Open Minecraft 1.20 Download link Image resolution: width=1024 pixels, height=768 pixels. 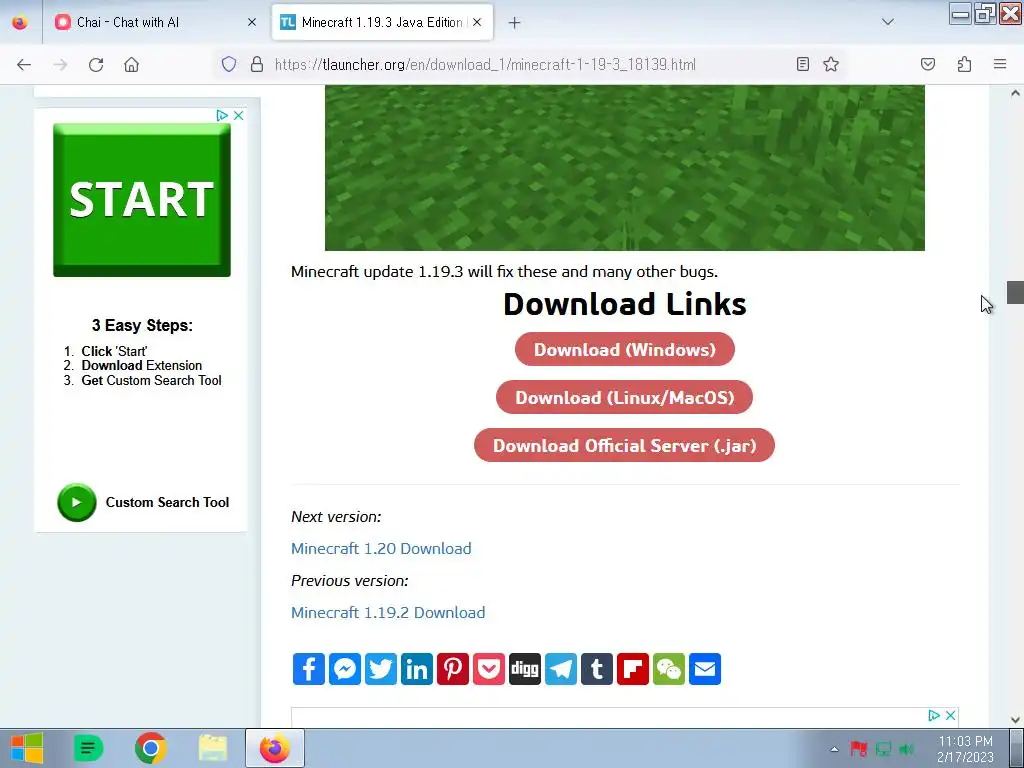point(381,549)
